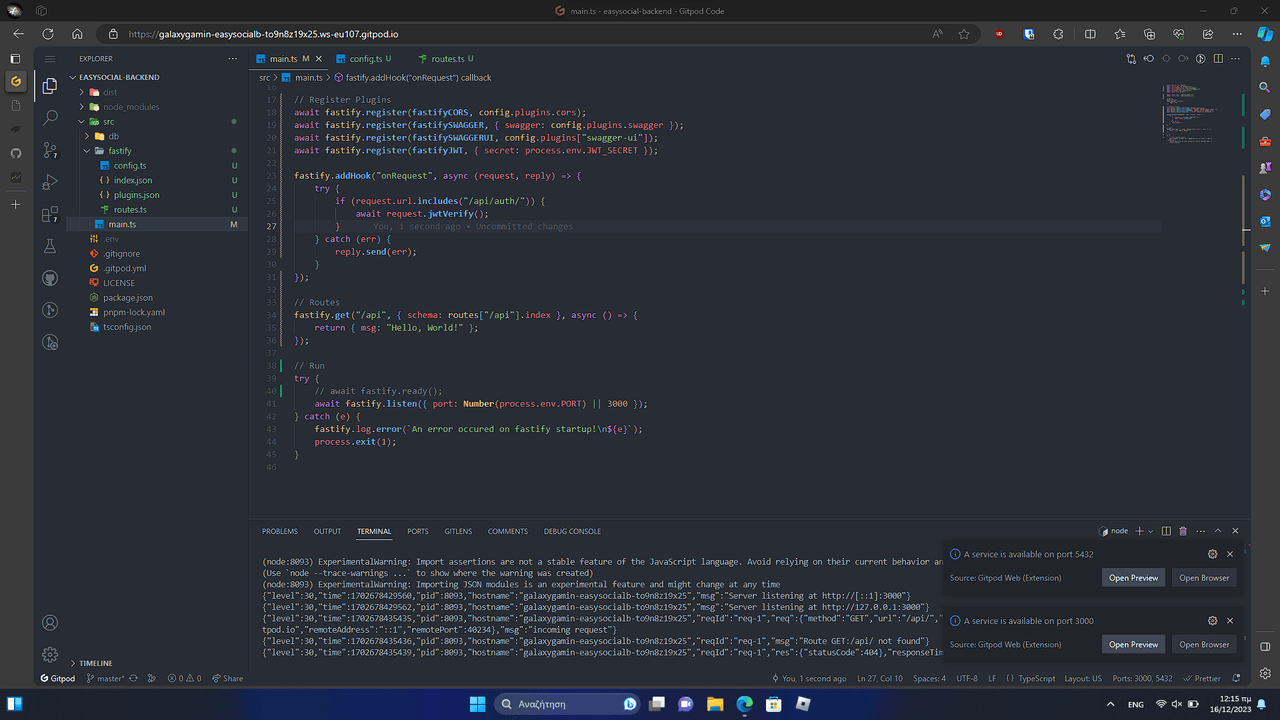The image size is (1280, 720).
Task: Open the Run and Debug view
Action: pos(50,182)
